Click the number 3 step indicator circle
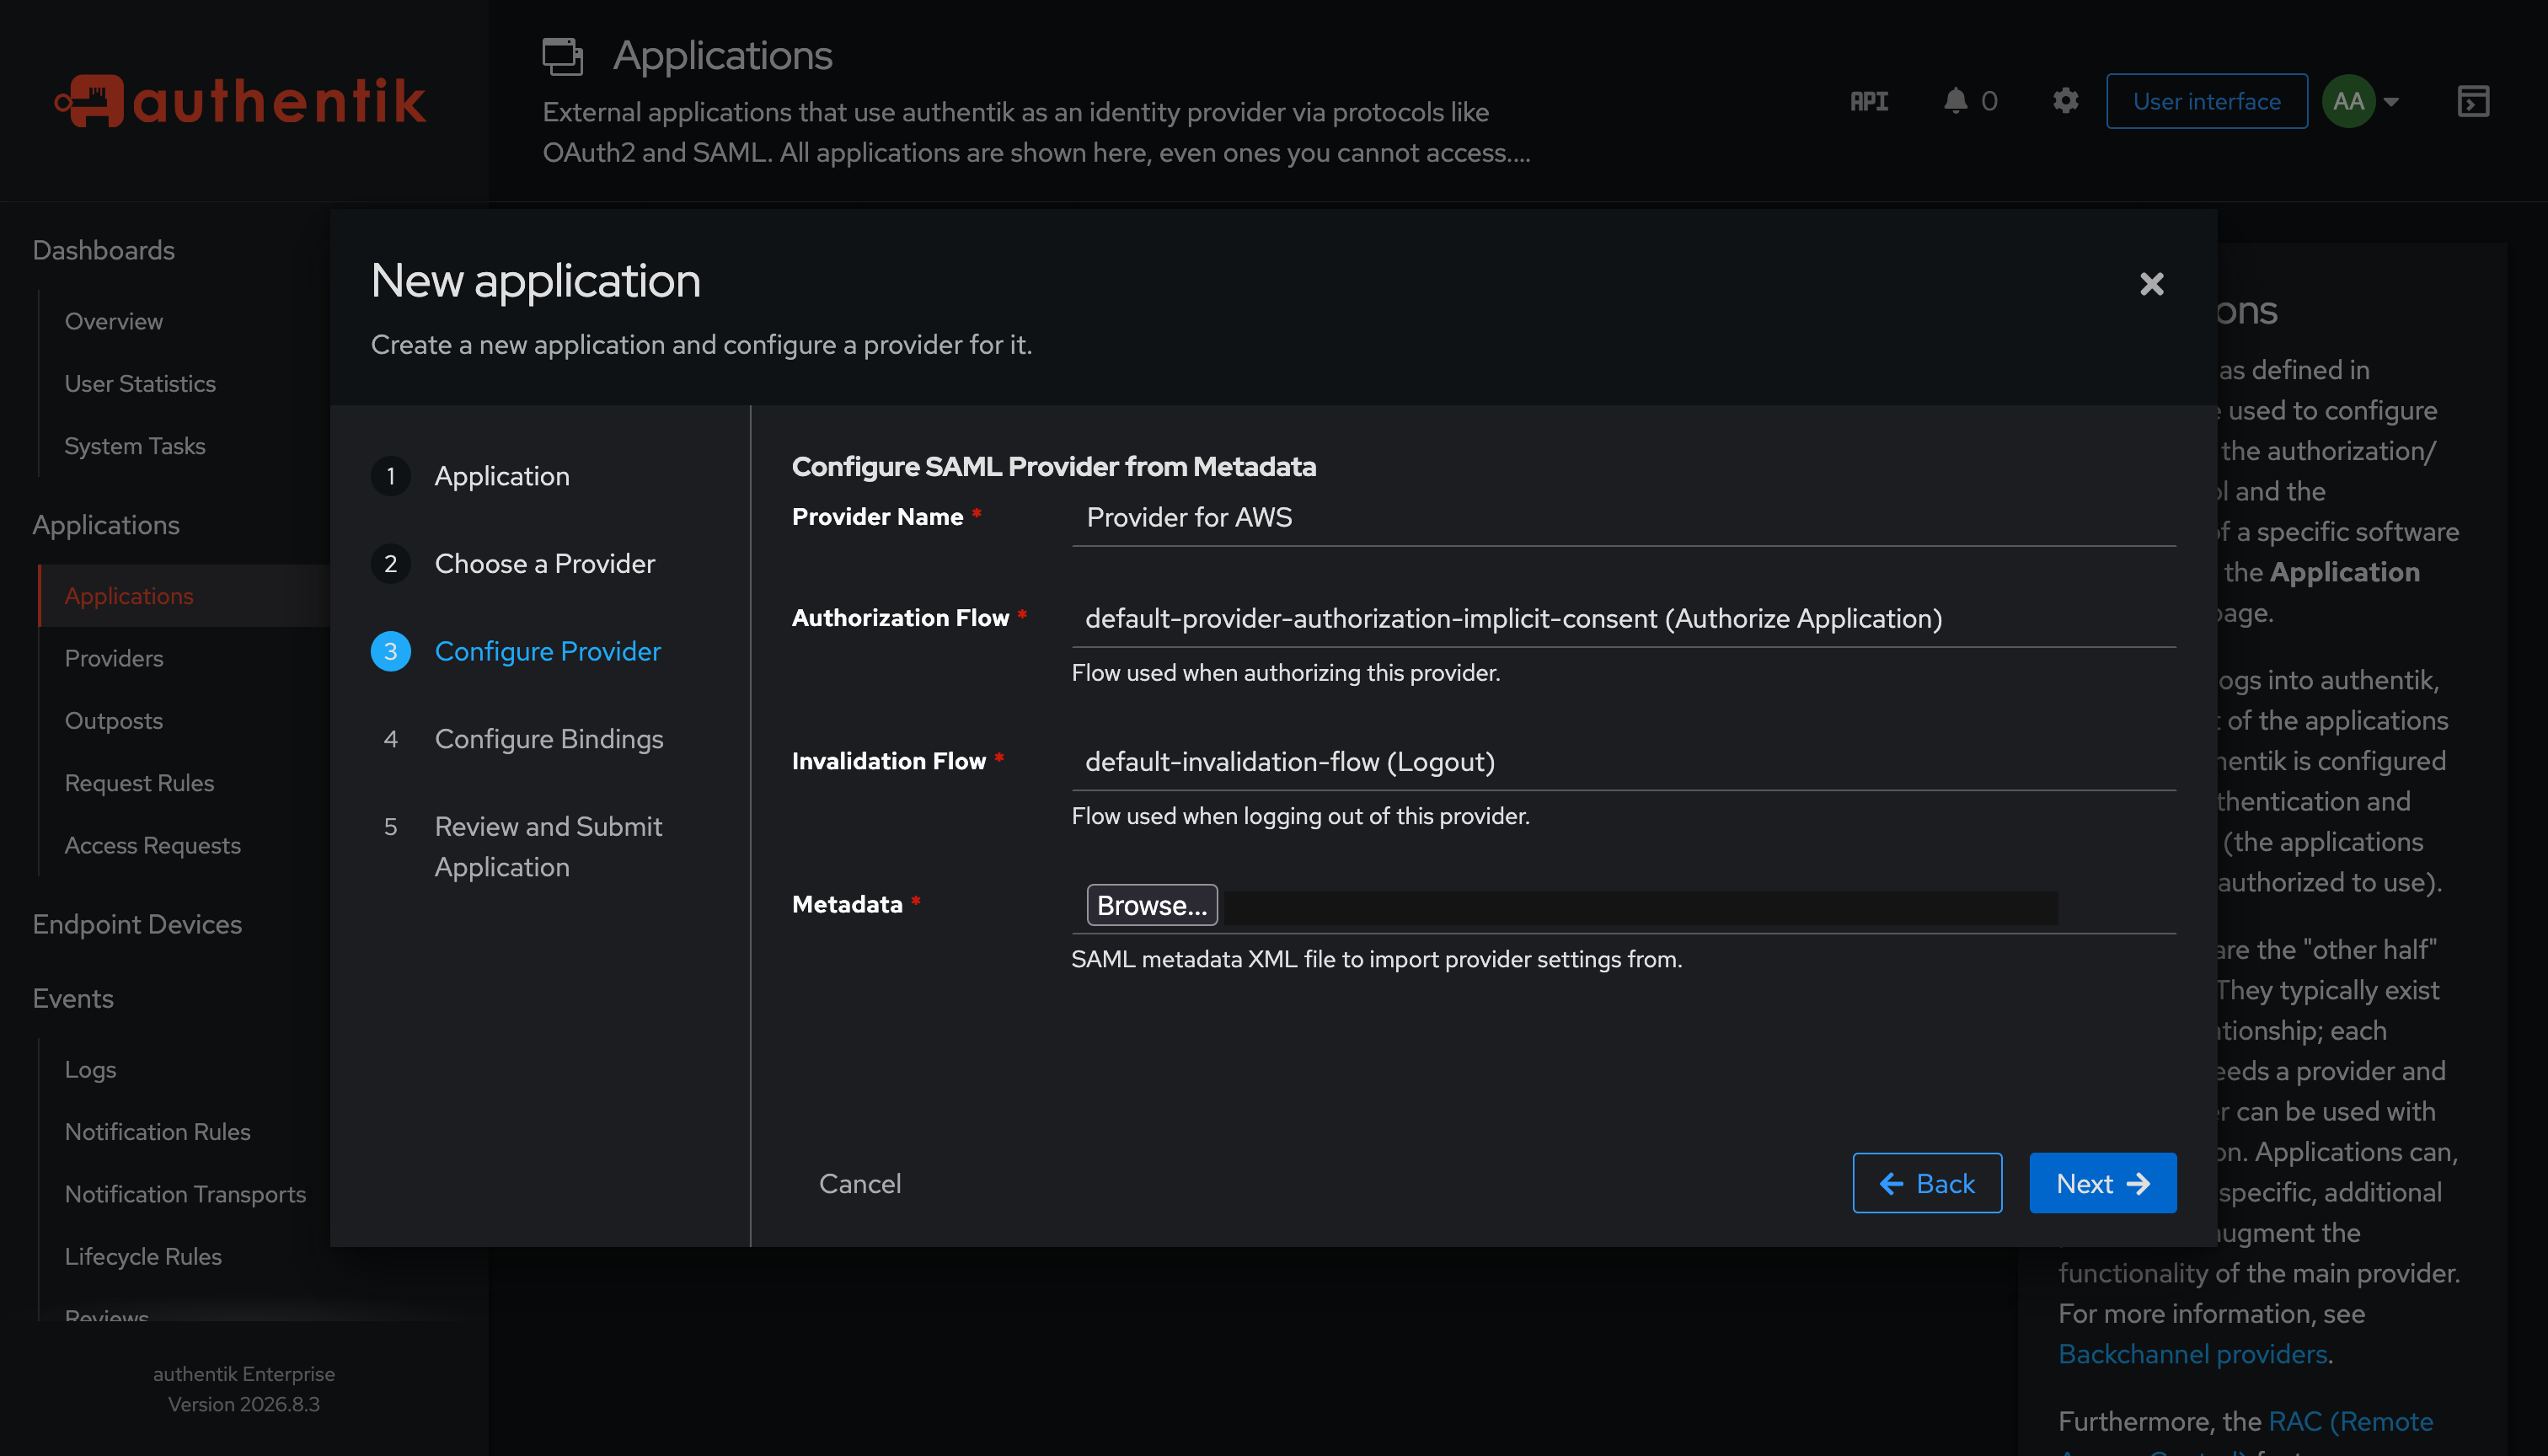Screen dimensions: 2548x1456 click(x=391, y=651)
